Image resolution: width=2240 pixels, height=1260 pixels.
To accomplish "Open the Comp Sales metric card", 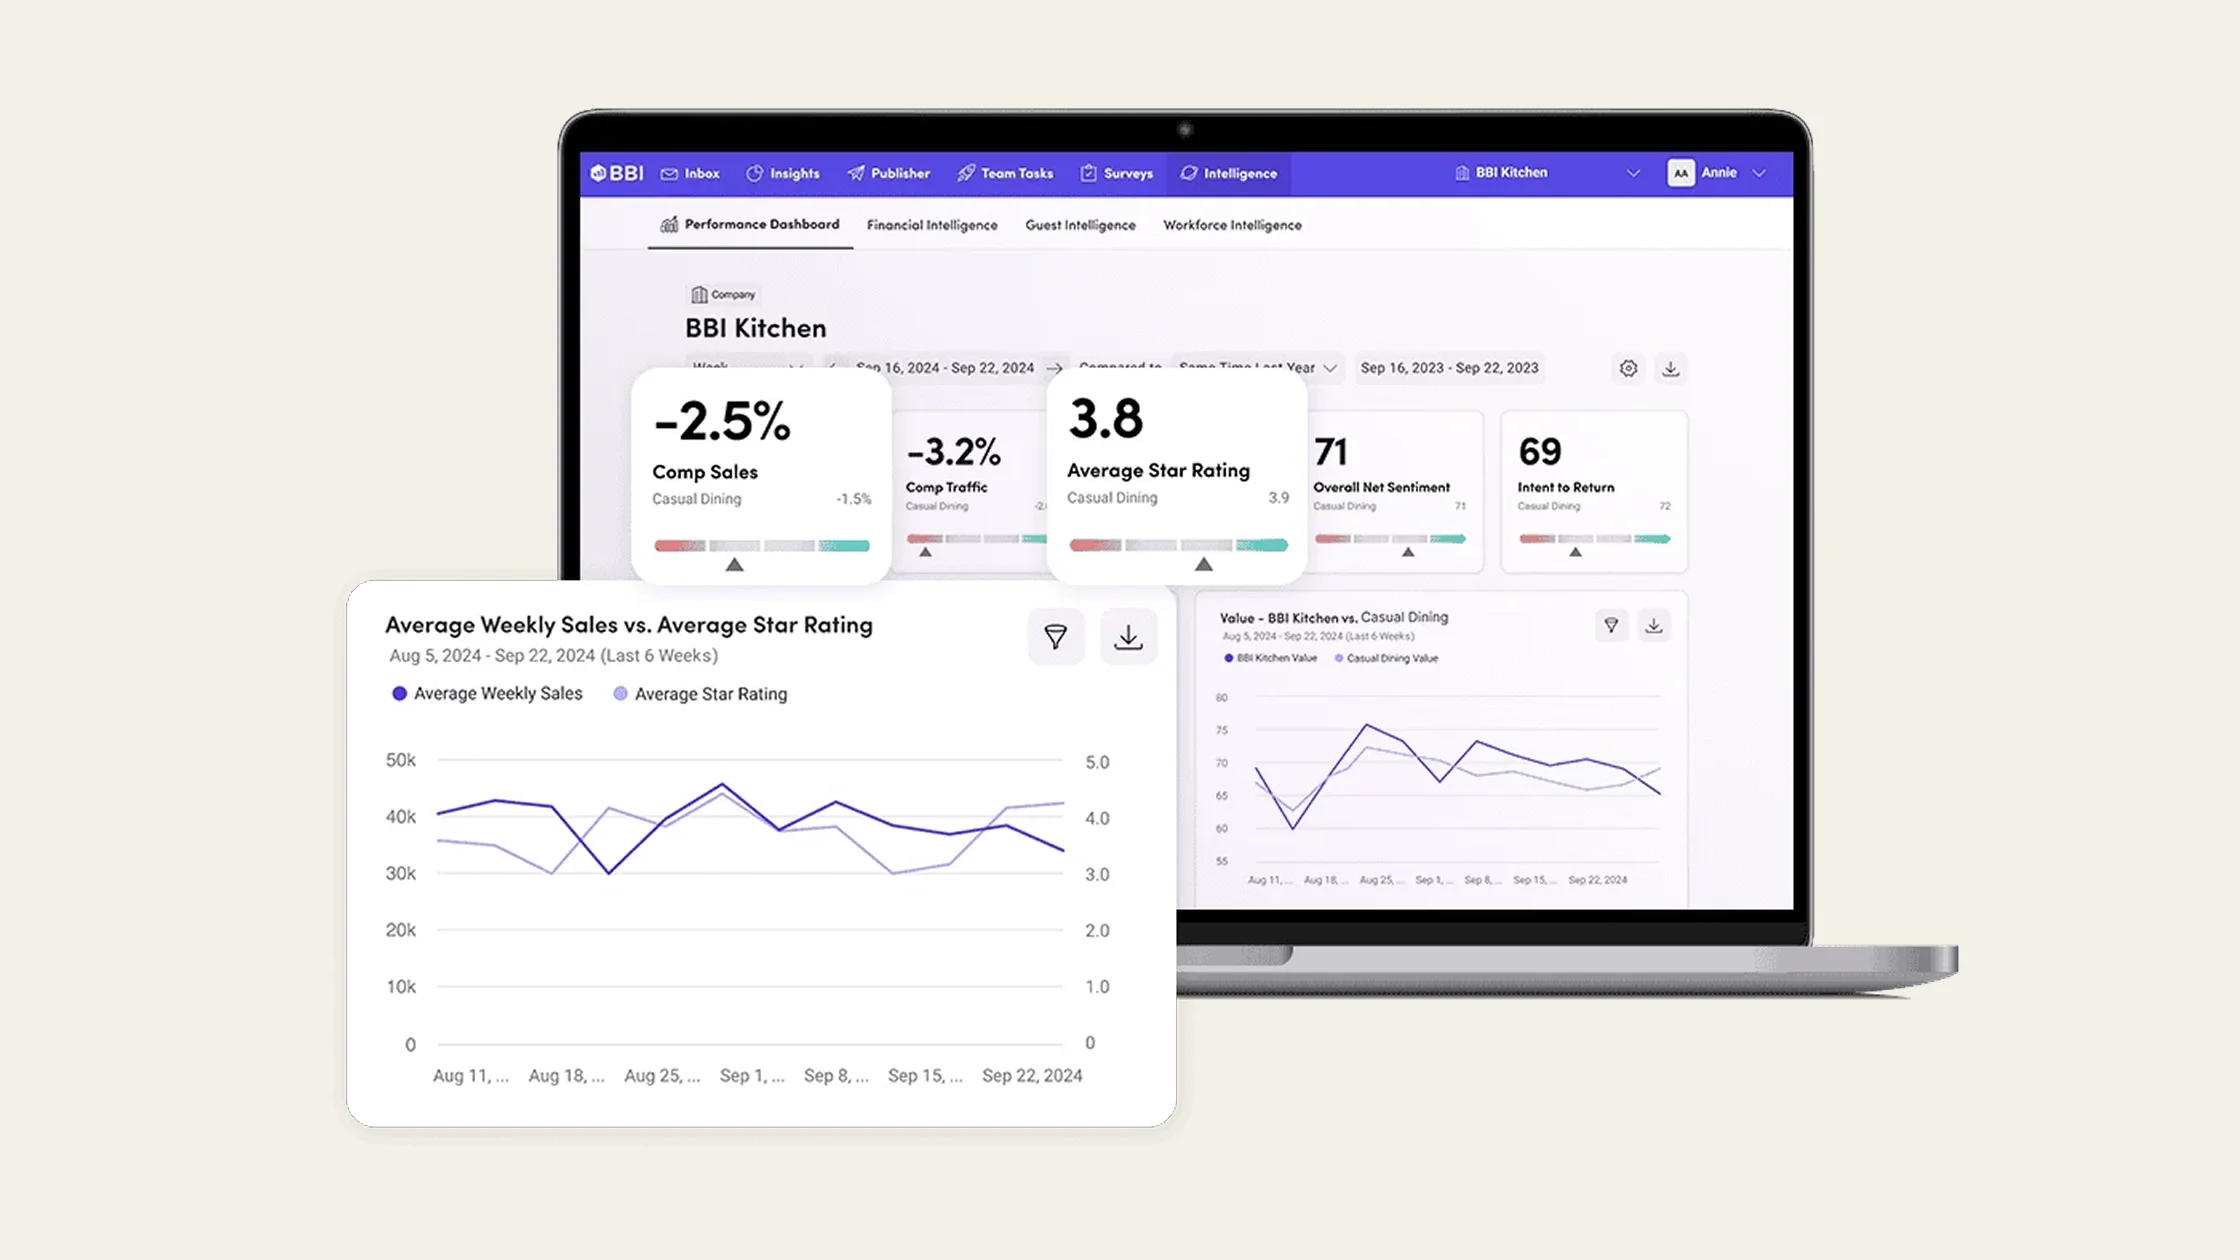I will [x=761, y=475].
